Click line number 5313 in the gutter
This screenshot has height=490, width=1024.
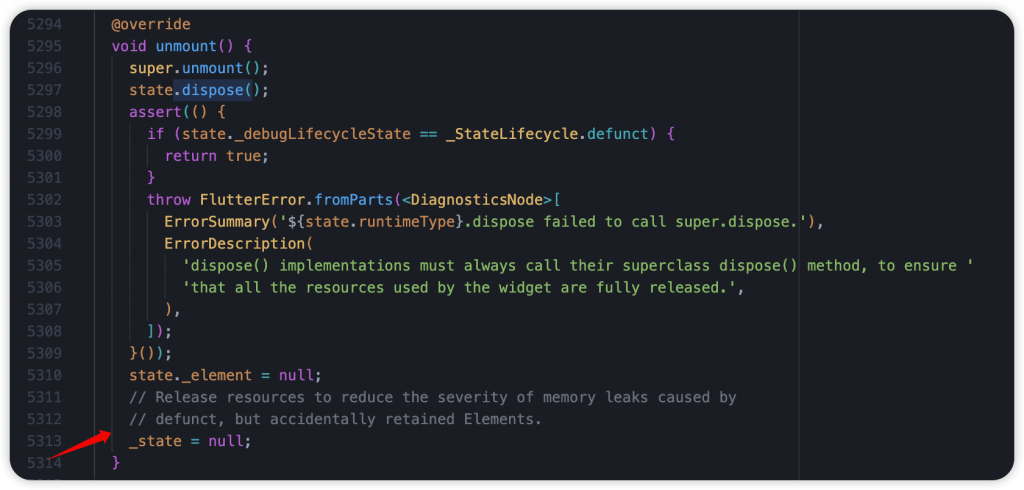tap(44, 441)
